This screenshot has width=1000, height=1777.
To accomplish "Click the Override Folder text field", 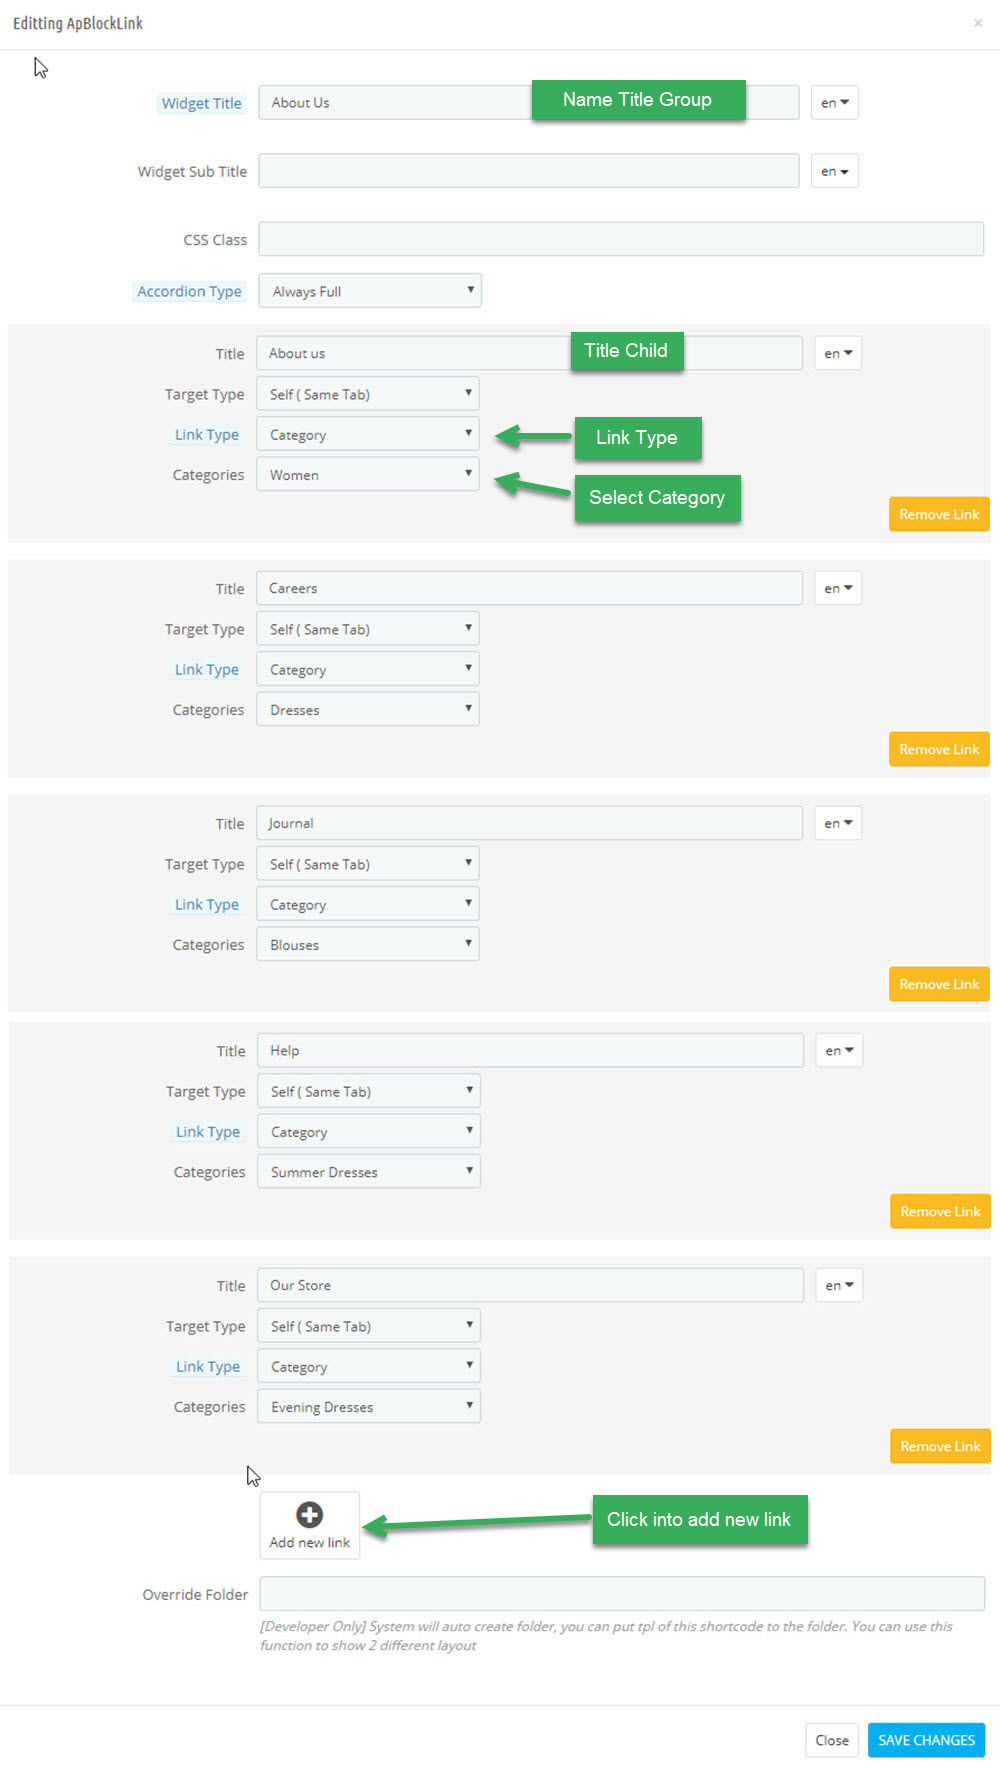I will coord(622,1594).
